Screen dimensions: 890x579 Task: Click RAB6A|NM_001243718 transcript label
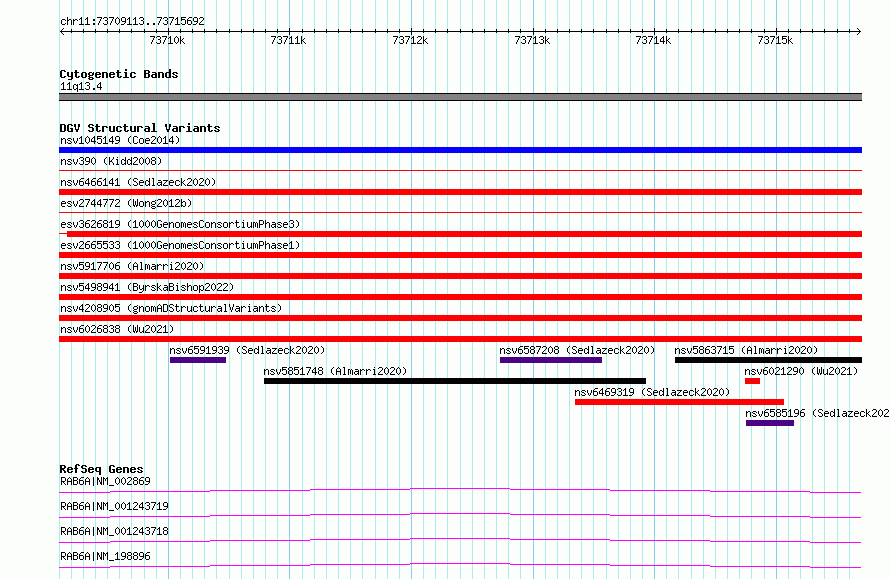(x=115, y=531)
